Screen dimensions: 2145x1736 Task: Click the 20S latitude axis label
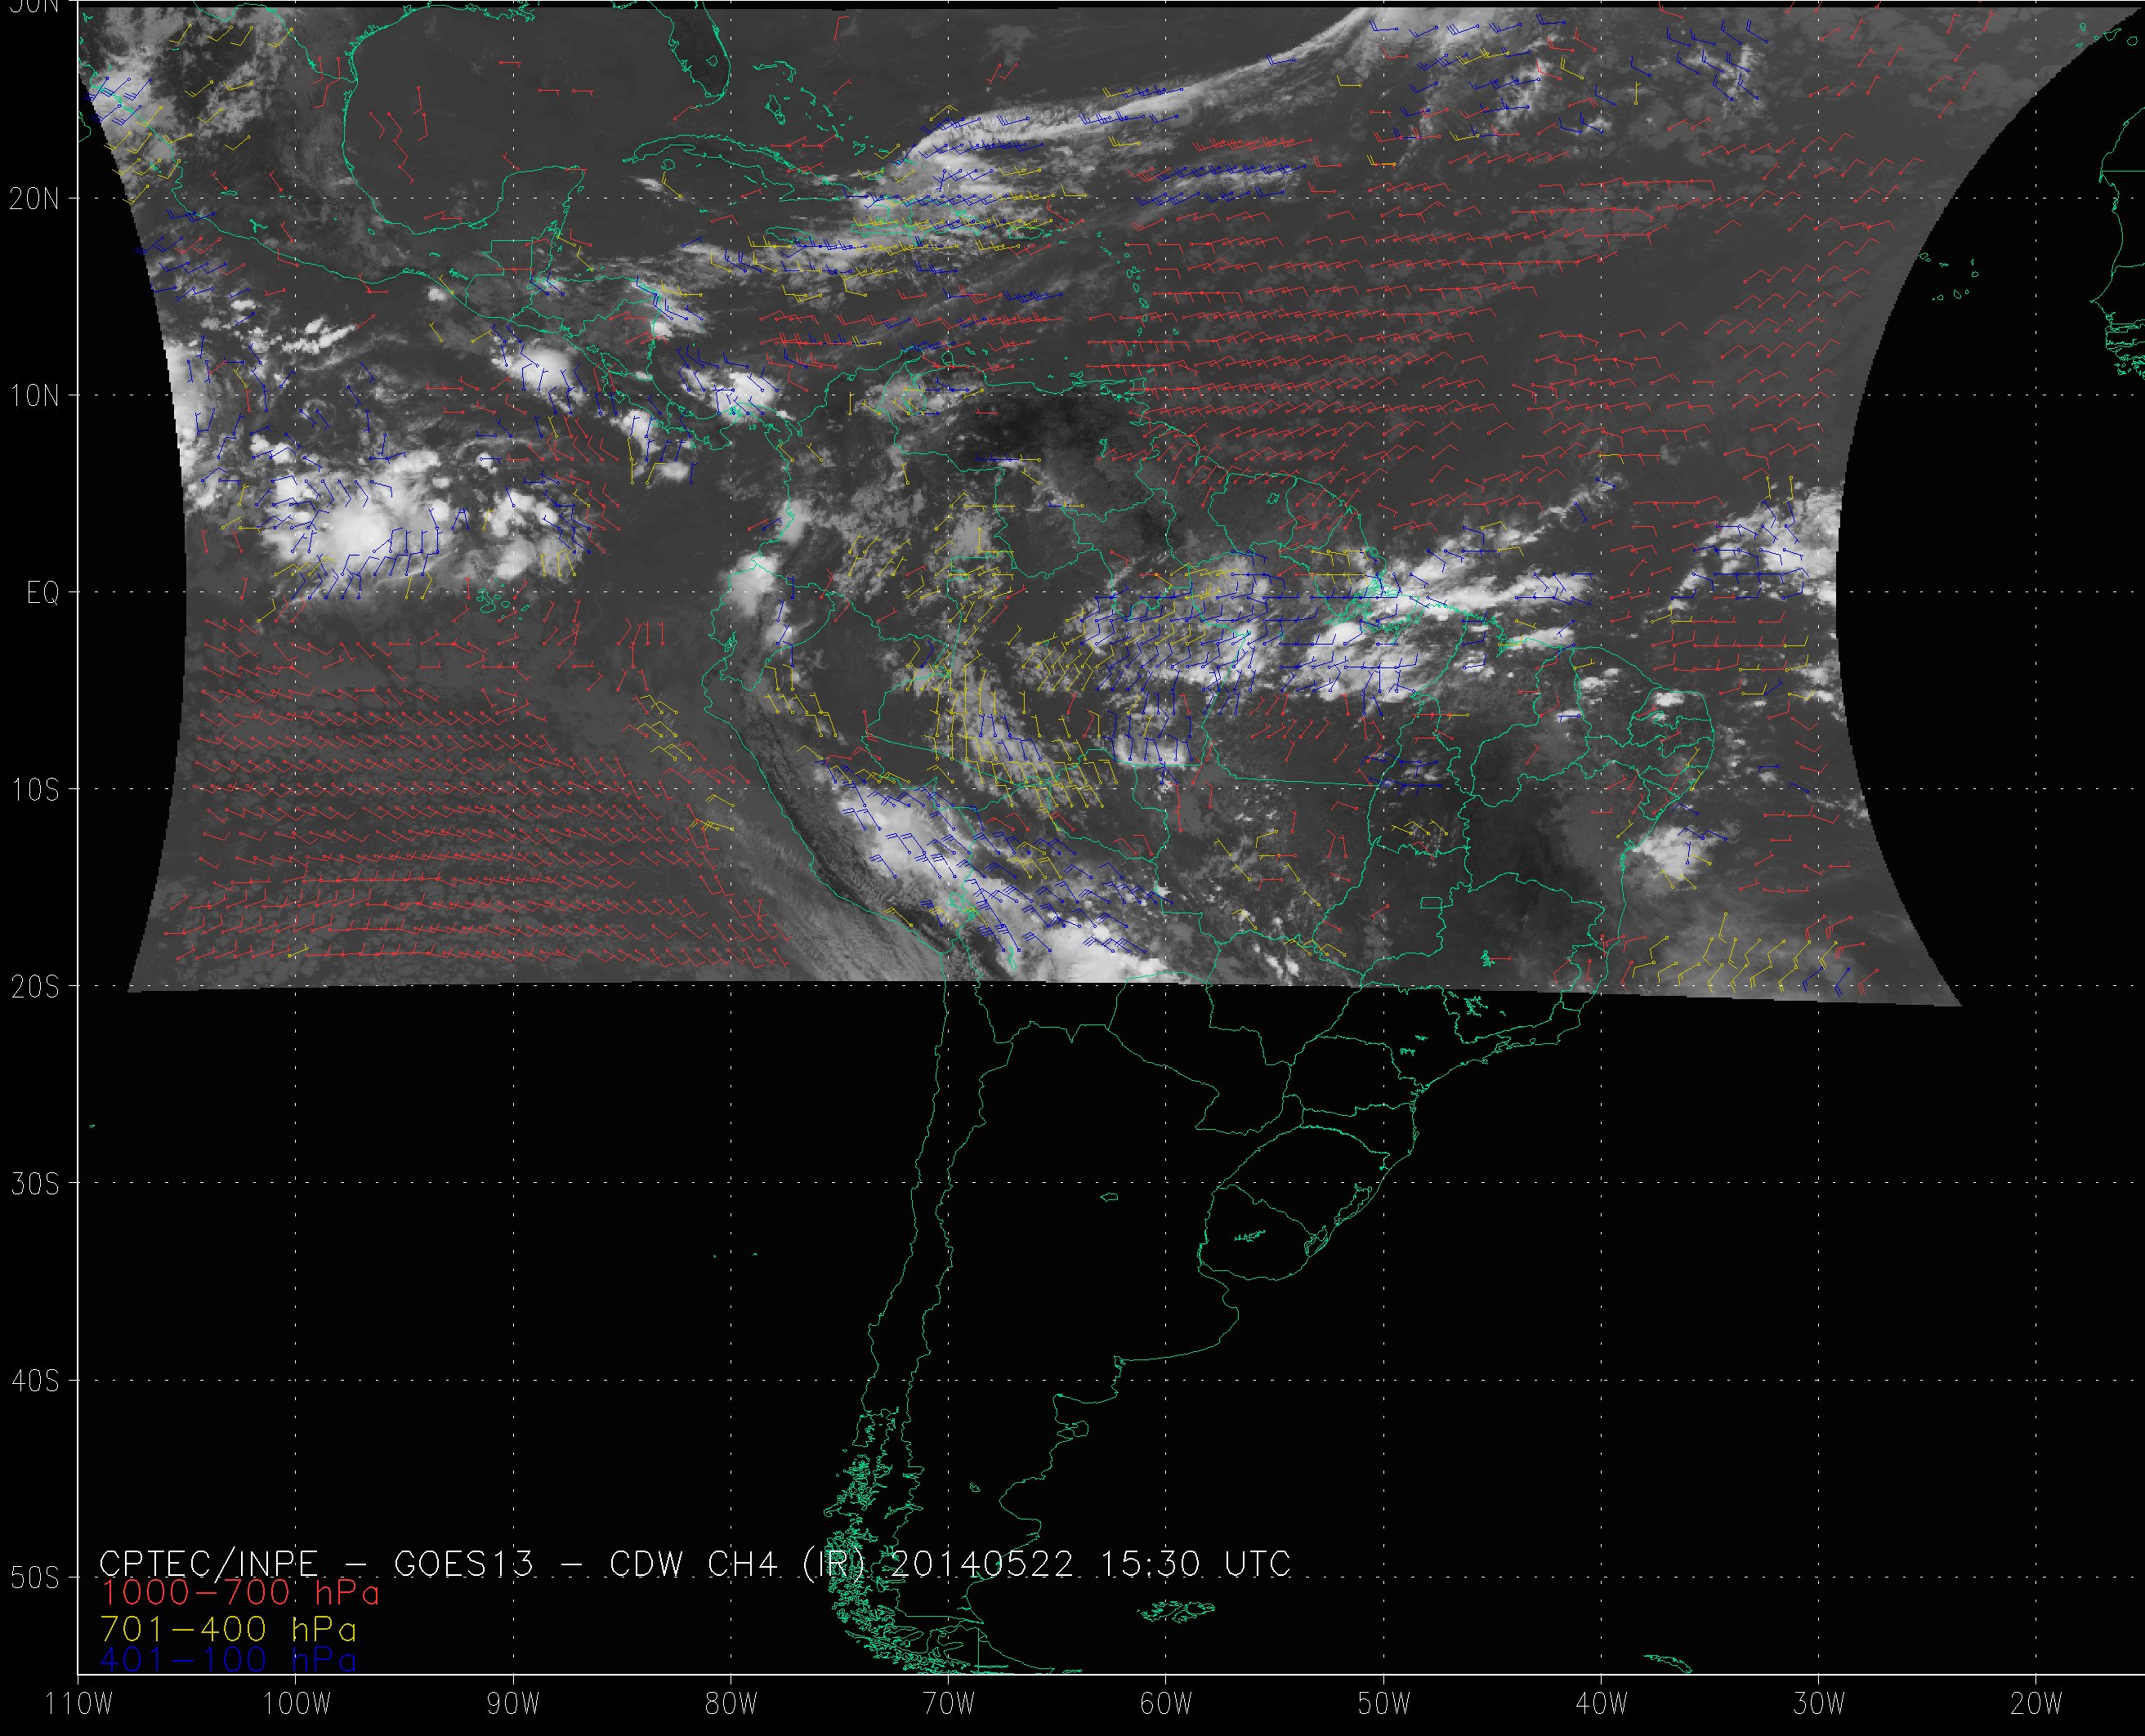(34, 988)
